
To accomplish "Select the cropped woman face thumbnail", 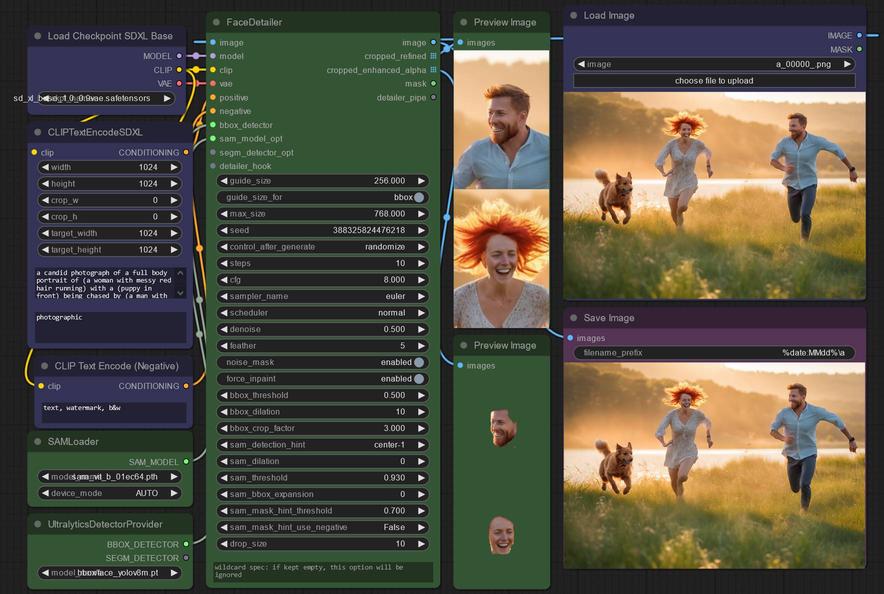I will click(x=501, y=535).
